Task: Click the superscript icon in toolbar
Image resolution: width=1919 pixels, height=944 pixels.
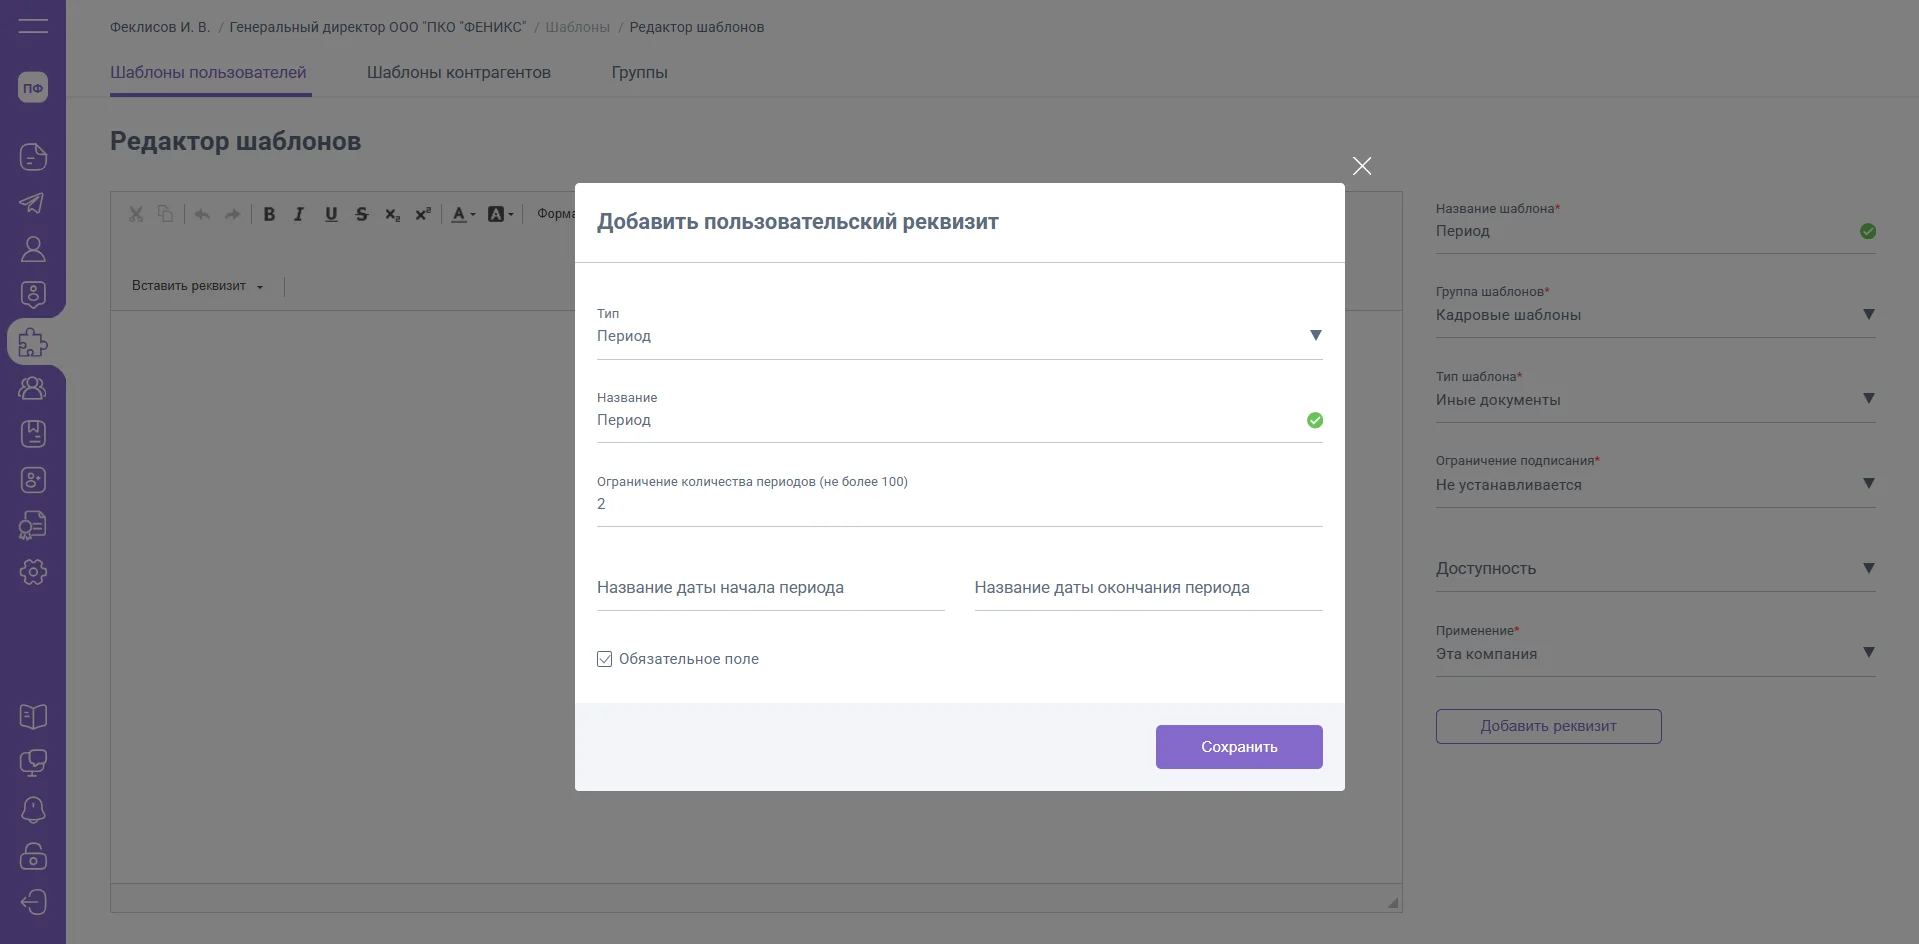Action: [423, 214]
